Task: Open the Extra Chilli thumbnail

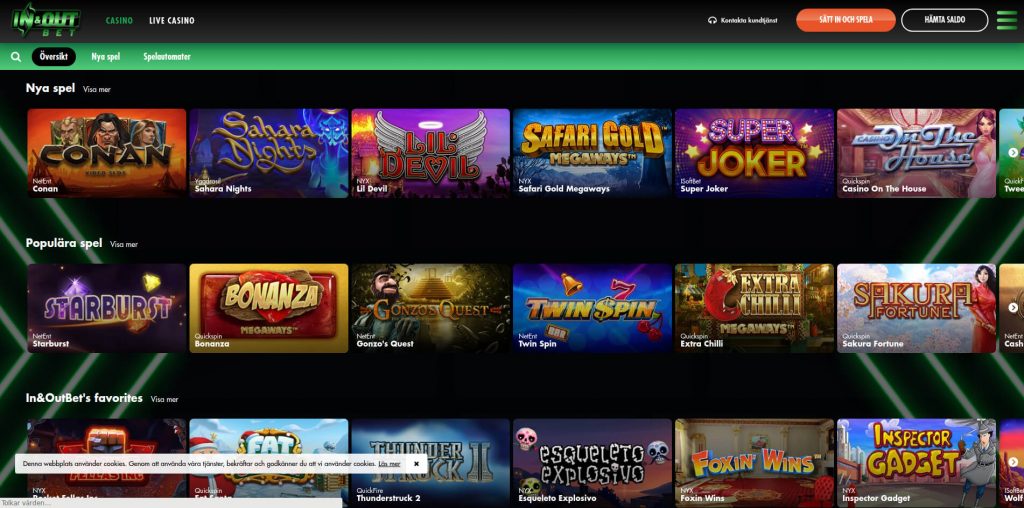Action: 755,308
